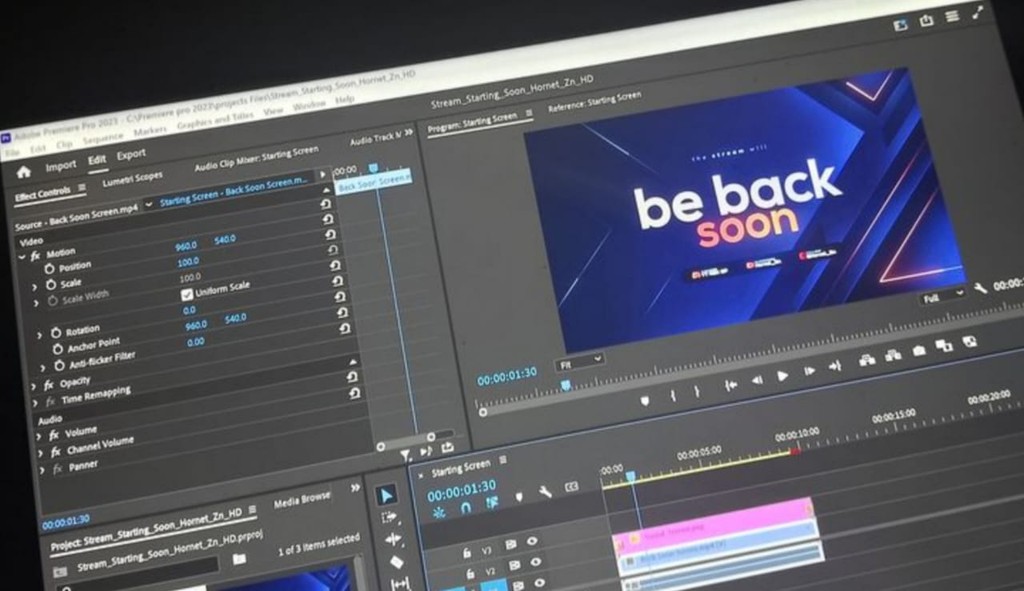The width and height of the screenshot is (1024, 591).
Task: Go to In point in Program monitor
Action: [731, 385]
